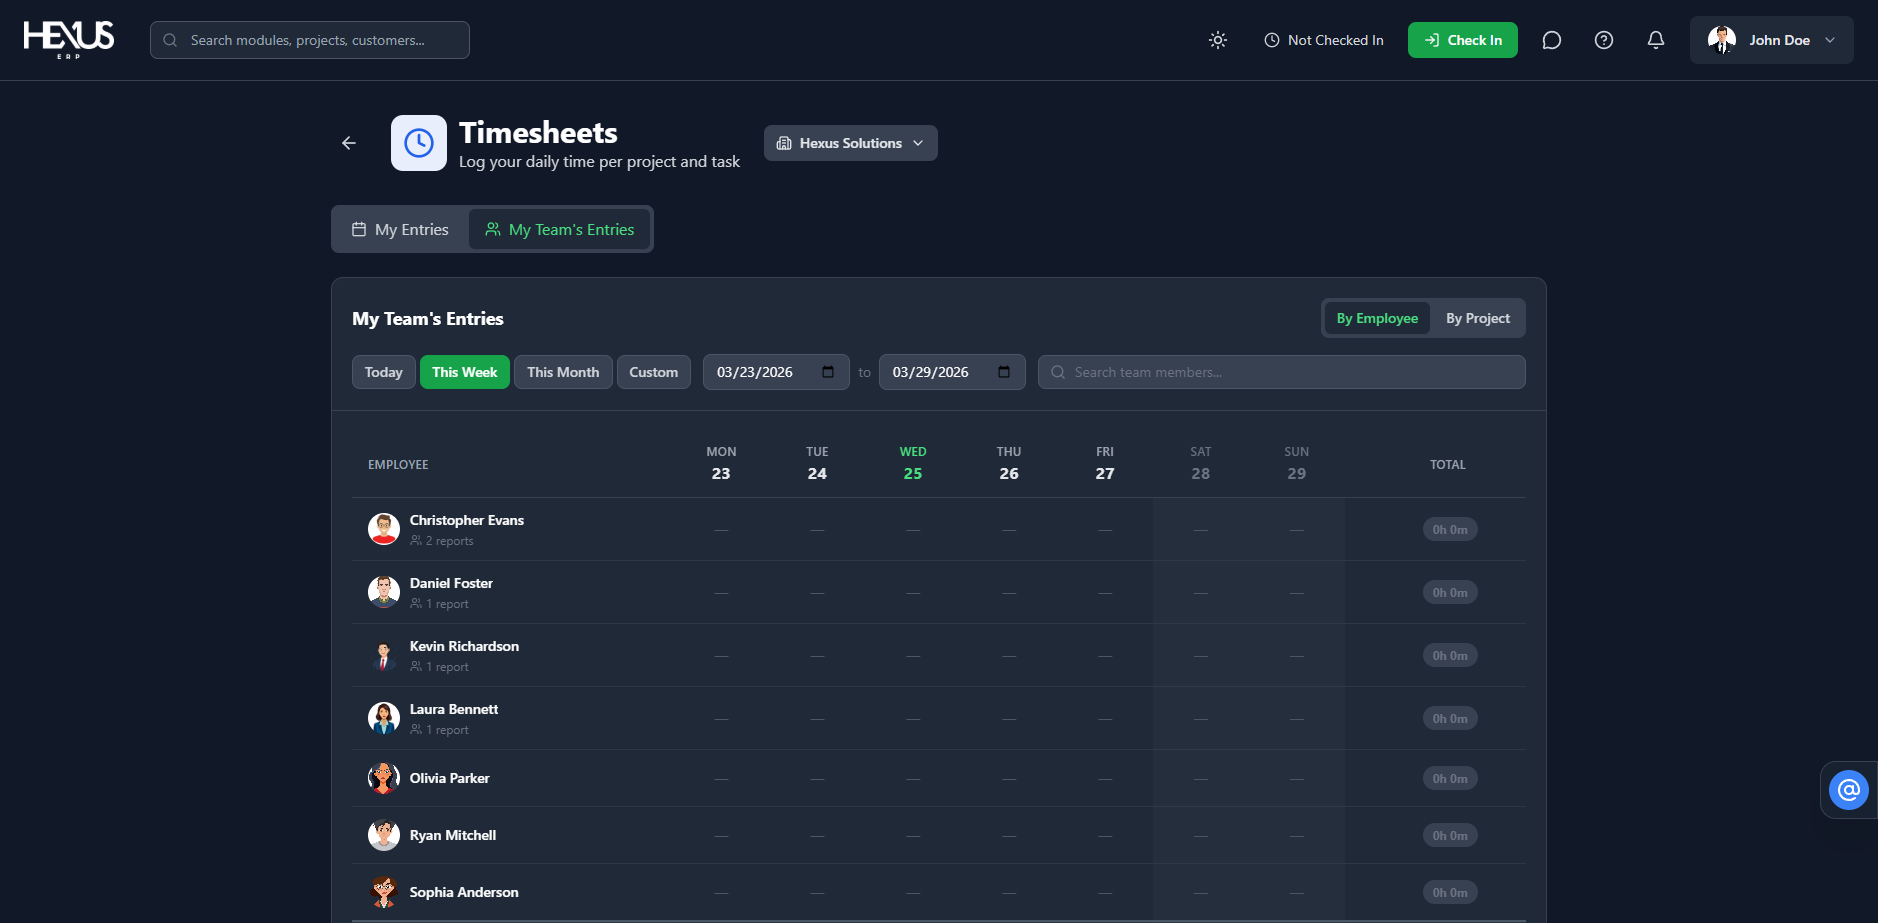This screenshot has width=1878, height=923.
Task: Open the blue @ assistant widget
Action: point(1849,790)
